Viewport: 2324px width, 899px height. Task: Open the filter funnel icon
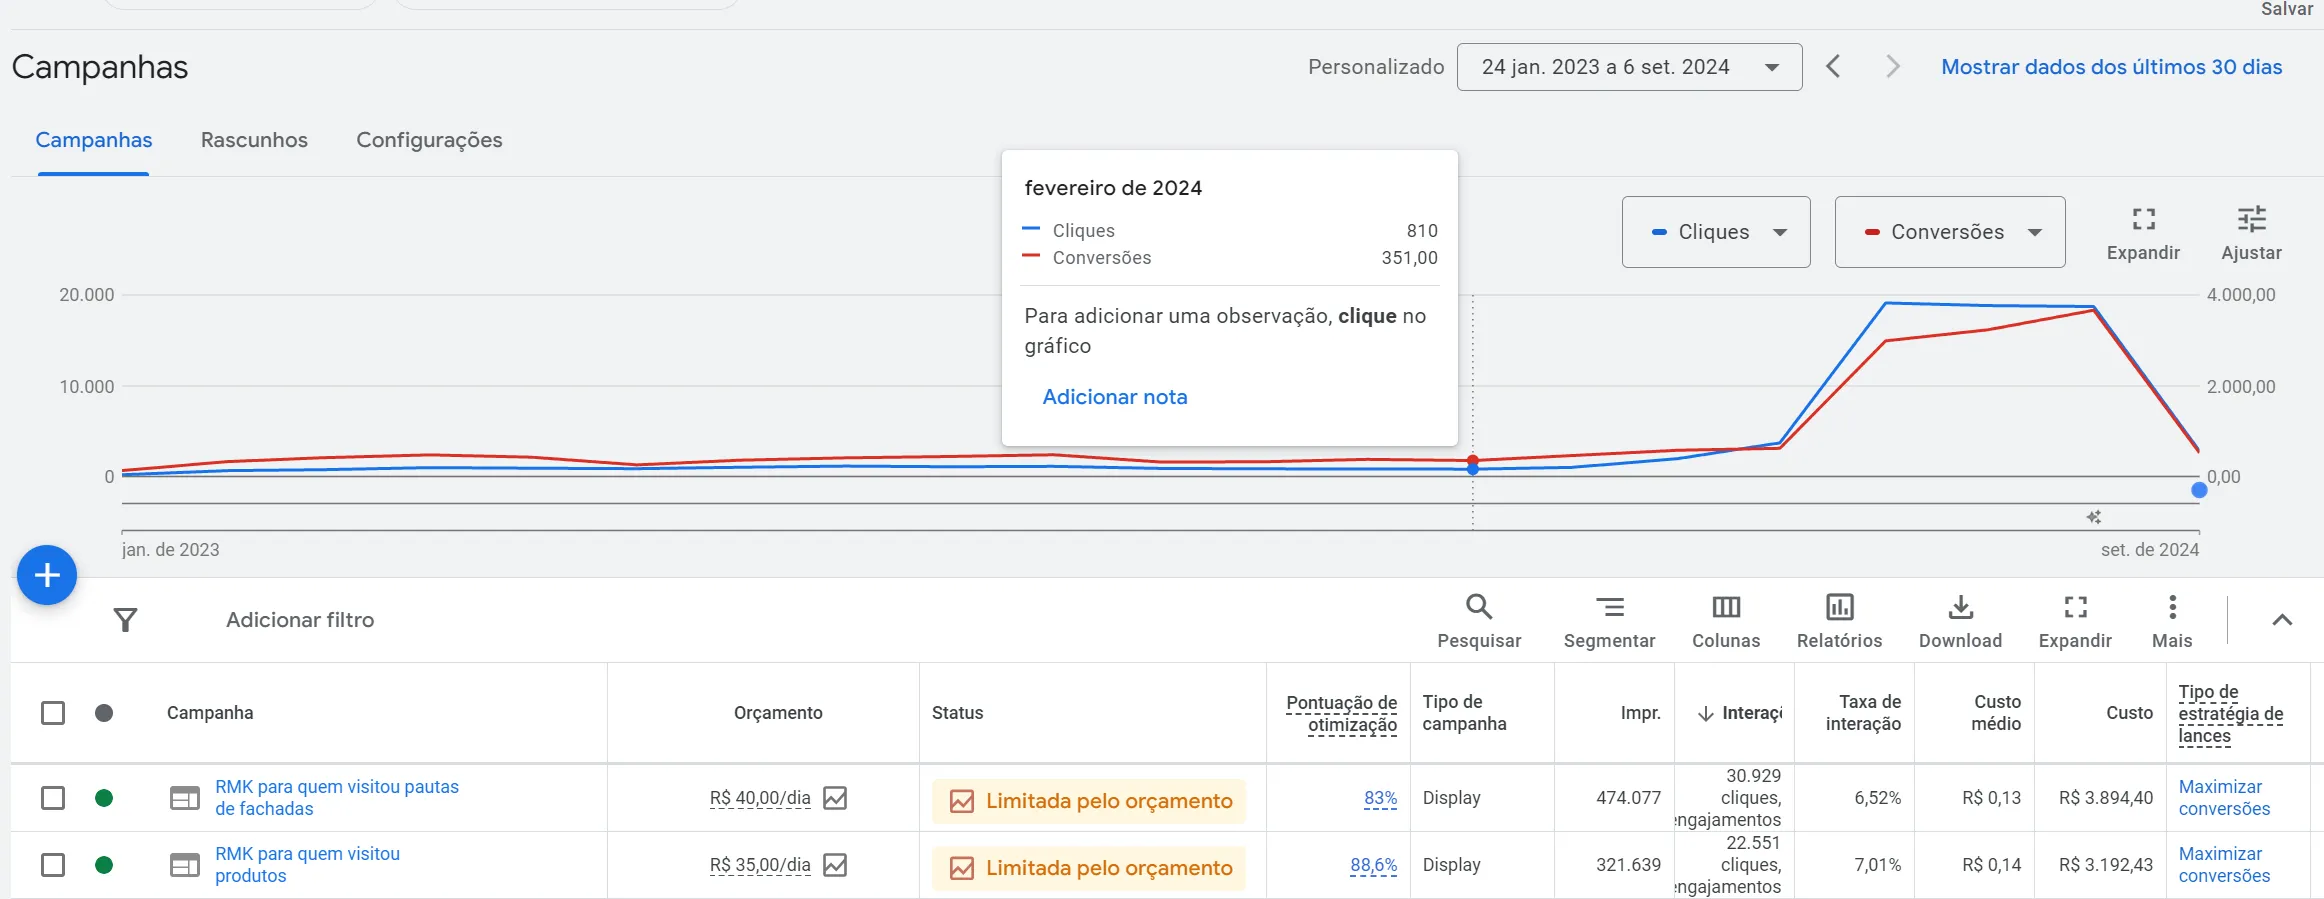(125, 620)
